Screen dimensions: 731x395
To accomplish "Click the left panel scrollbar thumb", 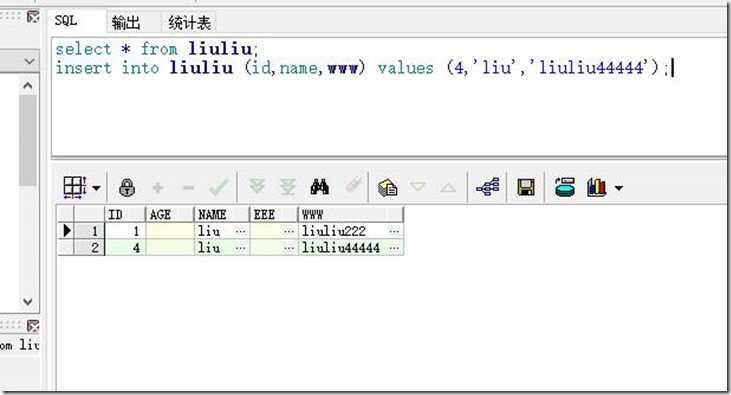I will [x=28, y=140].
